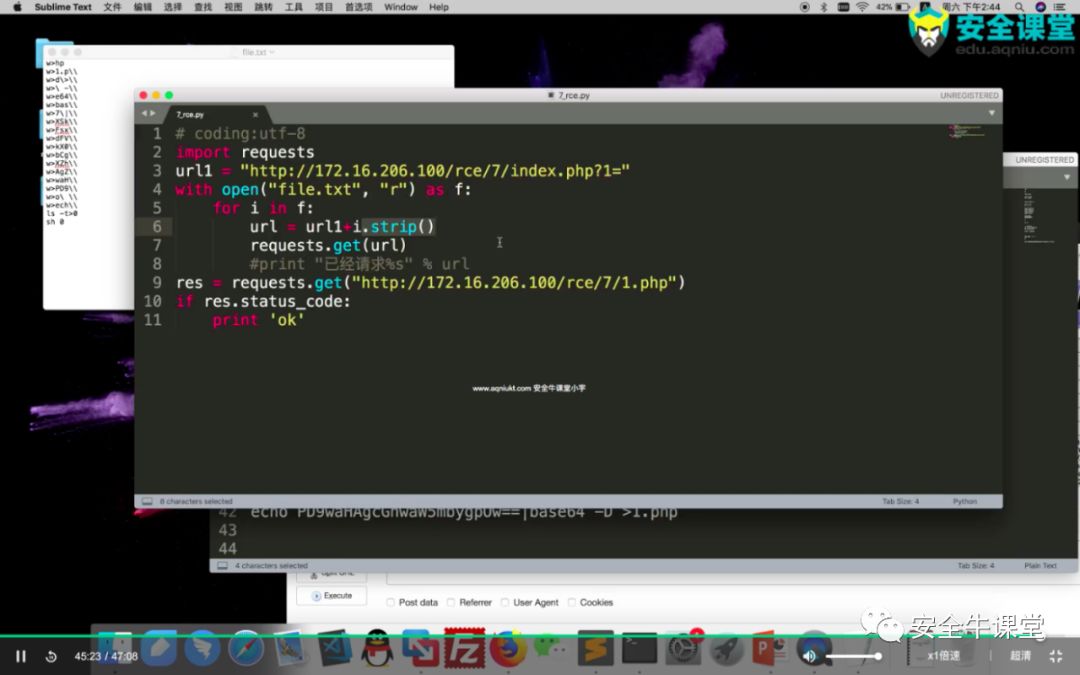This screenshot has width=1080, height=675.
Task: Open the 超清 video quality selector
Action: [x=1021, y=656]
